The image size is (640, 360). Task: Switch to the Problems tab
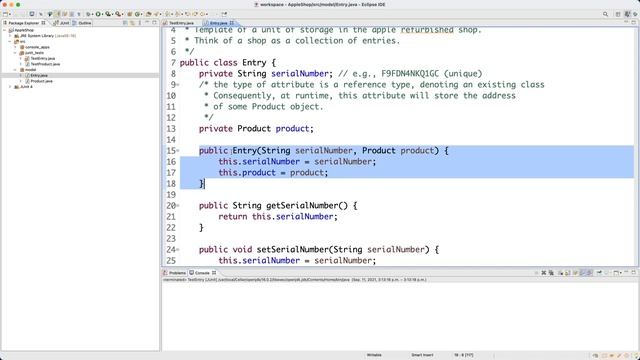pyautogui.click(x=174, y=273)
